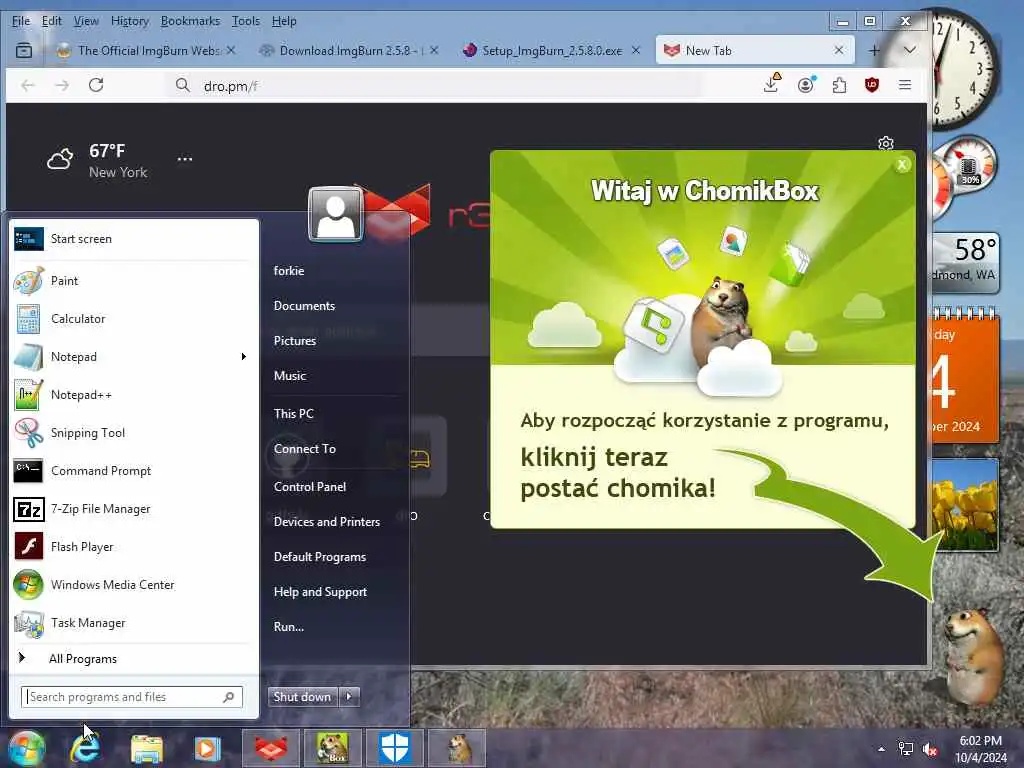
Task: Open File Explorer from taskbar
Action: click(146, 748)
